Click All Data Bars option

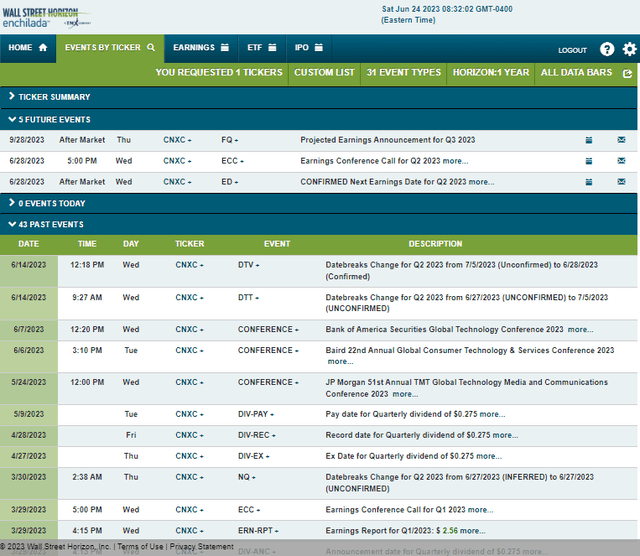click(x=576, y=73)
